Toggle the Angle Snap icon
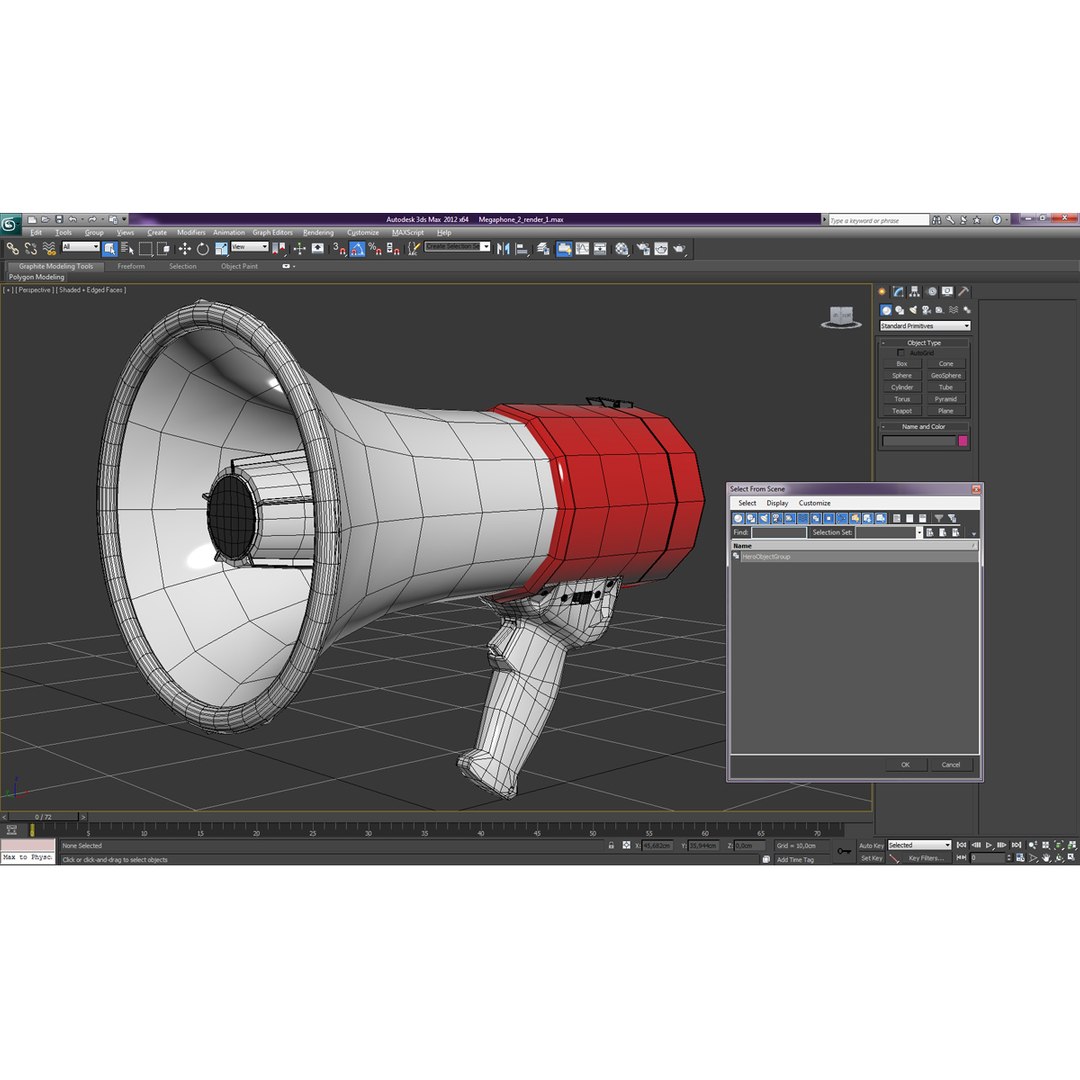The width and height of the screenshot is (1080, 1080). coord(357,249)
